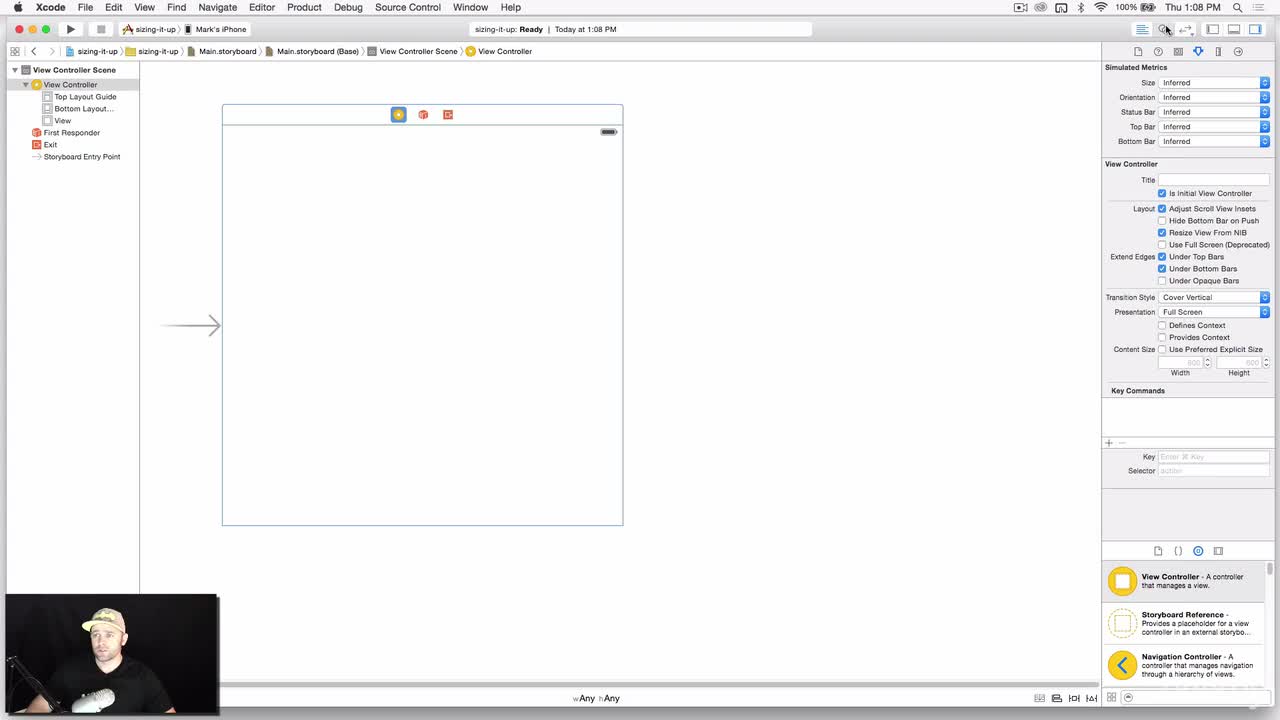Run the project with the Play button
1280x720 pixels.
pyautogui.click(x=71, y=29)
